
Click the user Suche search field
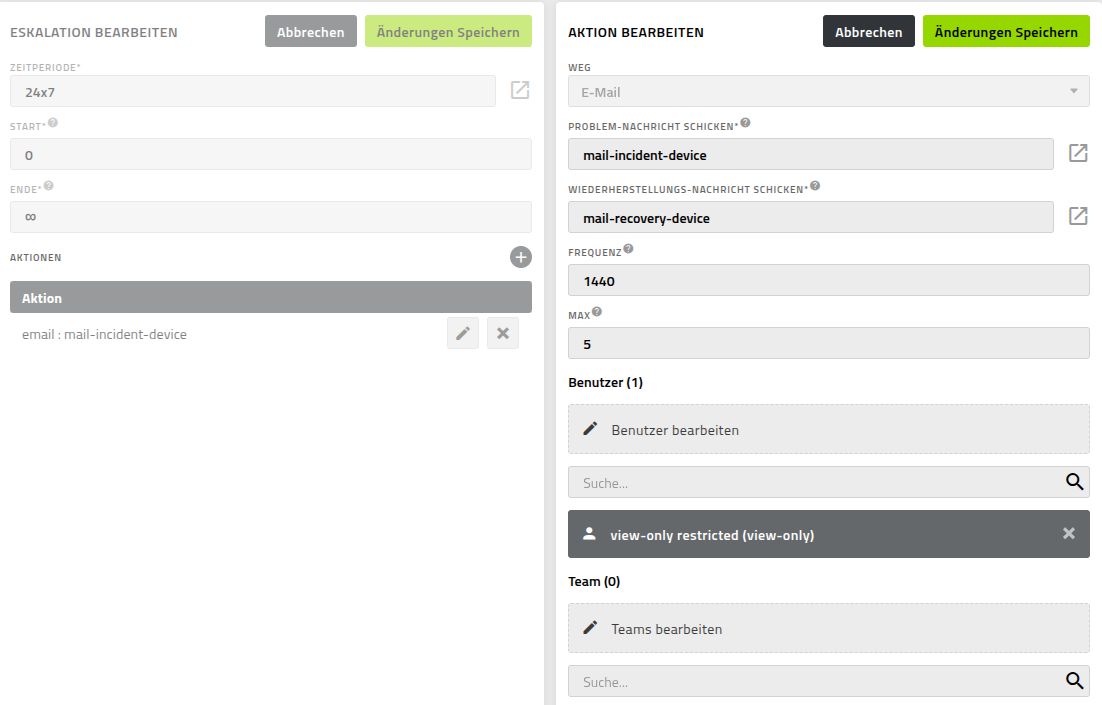(810, 482)
